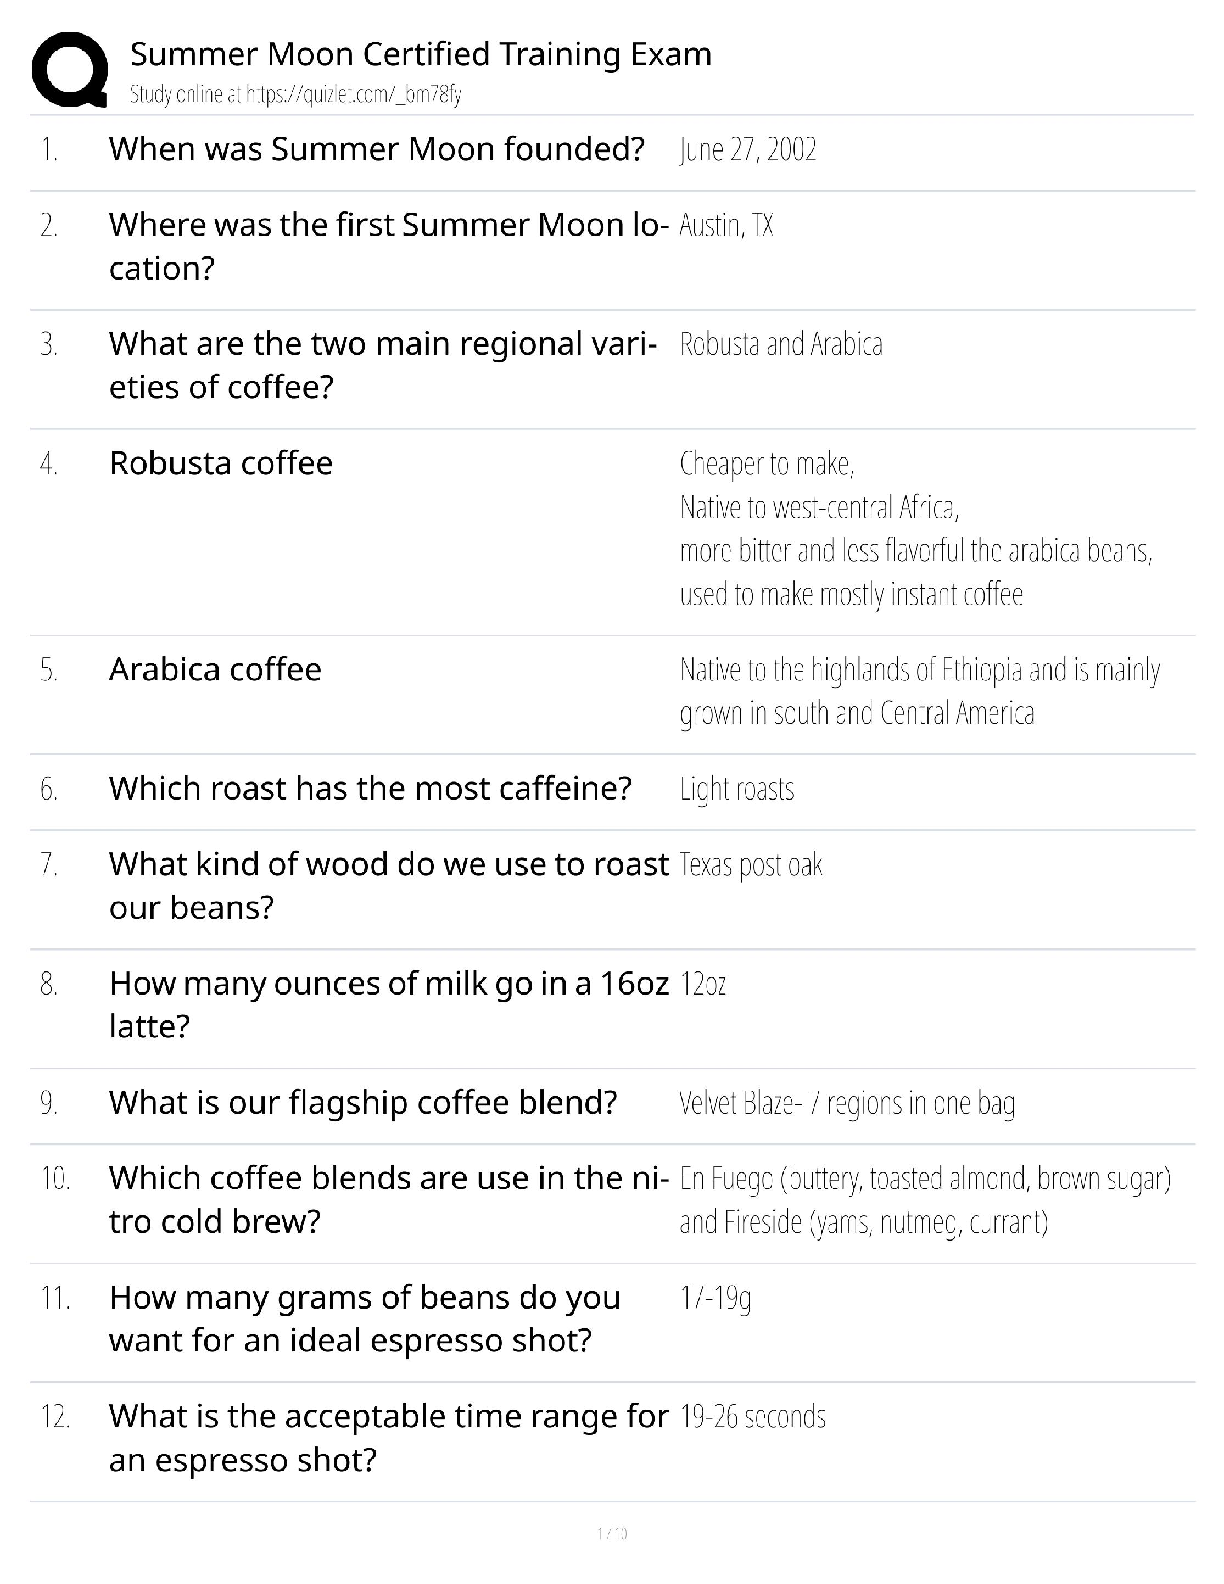The image size is (1224, 1584).
Task: Click the Light roasts answer
Action: tap(737, 790)
